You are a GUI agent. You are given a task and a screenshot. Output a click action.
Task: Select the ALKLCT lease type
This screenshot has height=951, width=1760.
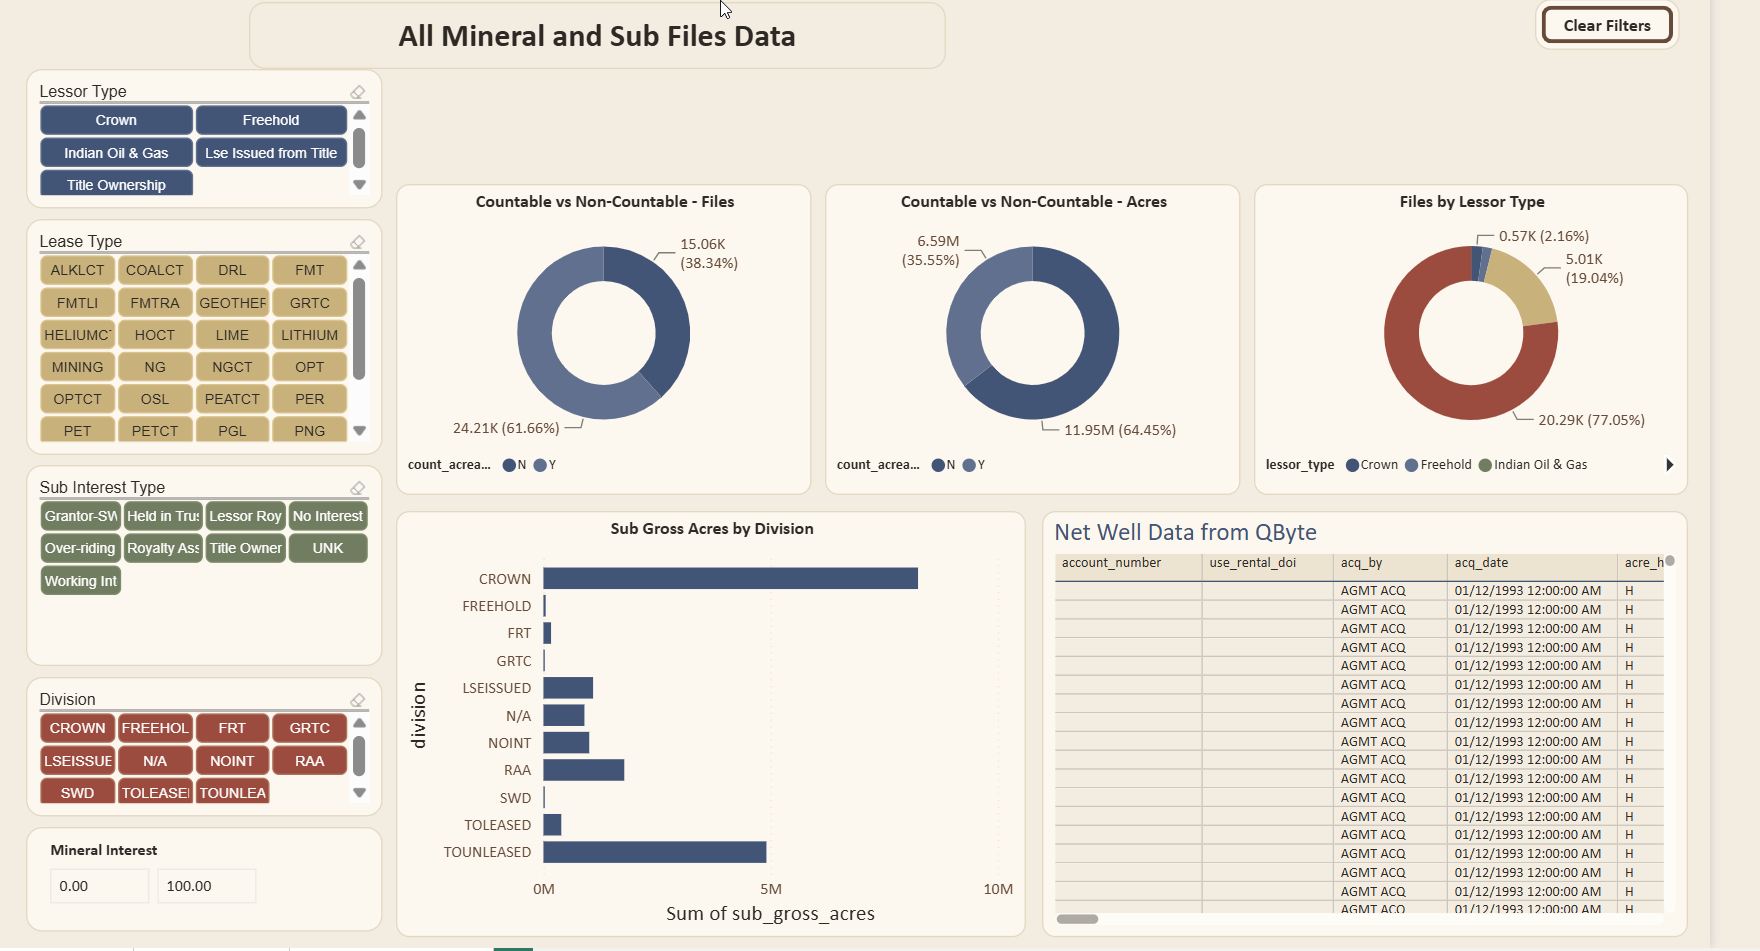click(x=77, y=270)
